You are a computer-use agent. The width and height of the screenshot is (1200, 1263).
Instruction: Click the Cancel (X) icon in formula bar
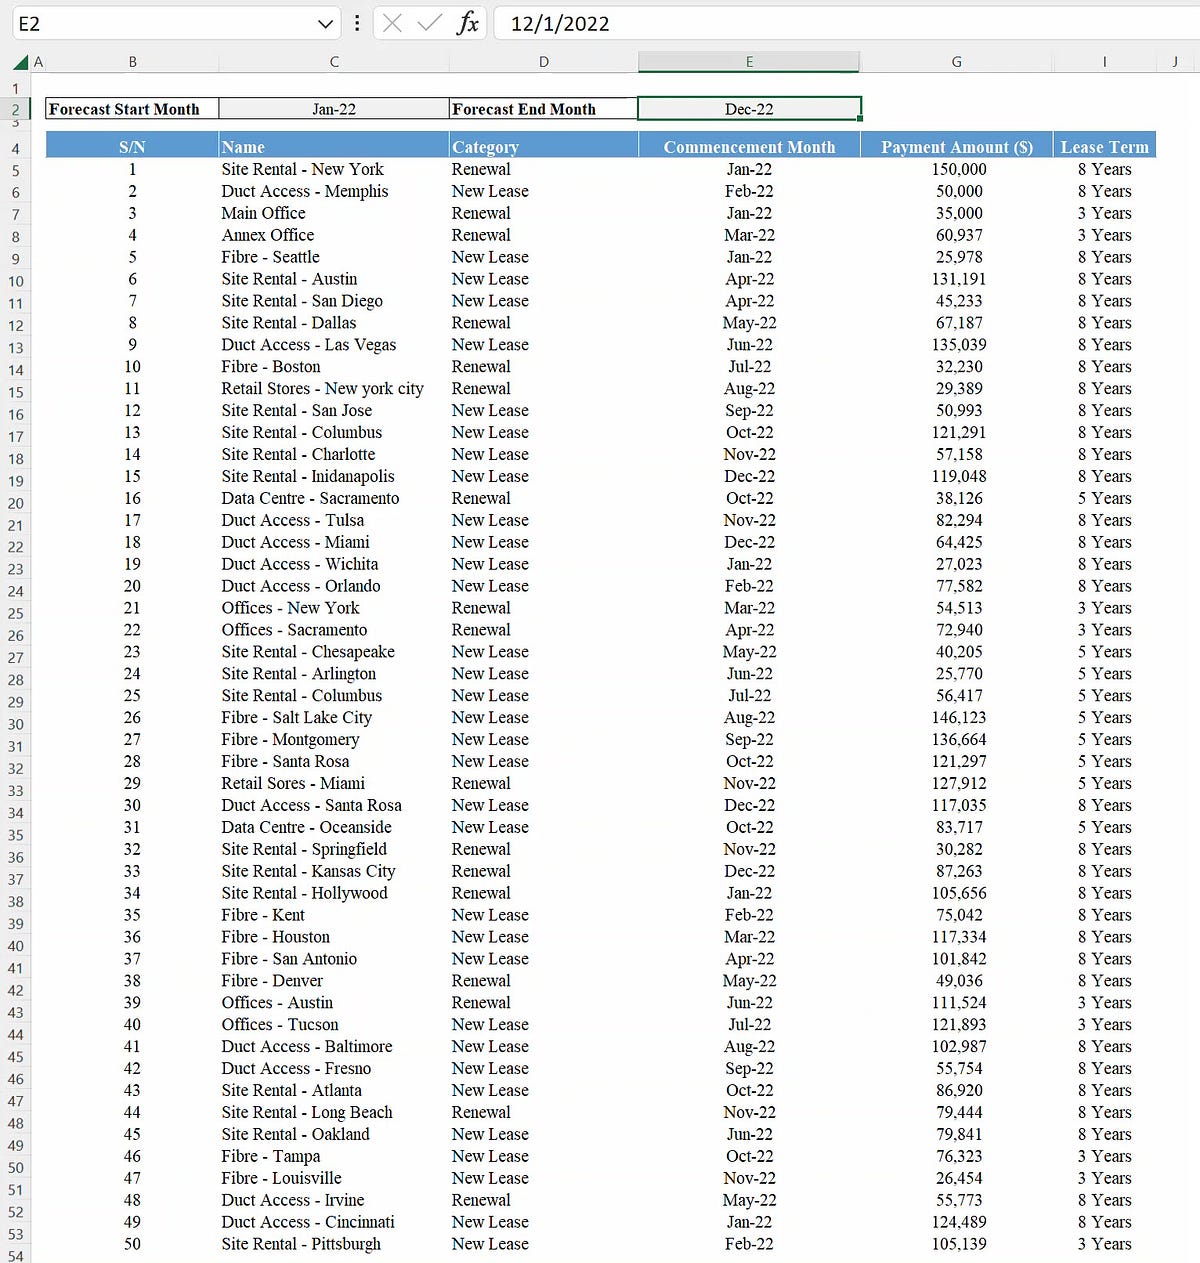393,23
